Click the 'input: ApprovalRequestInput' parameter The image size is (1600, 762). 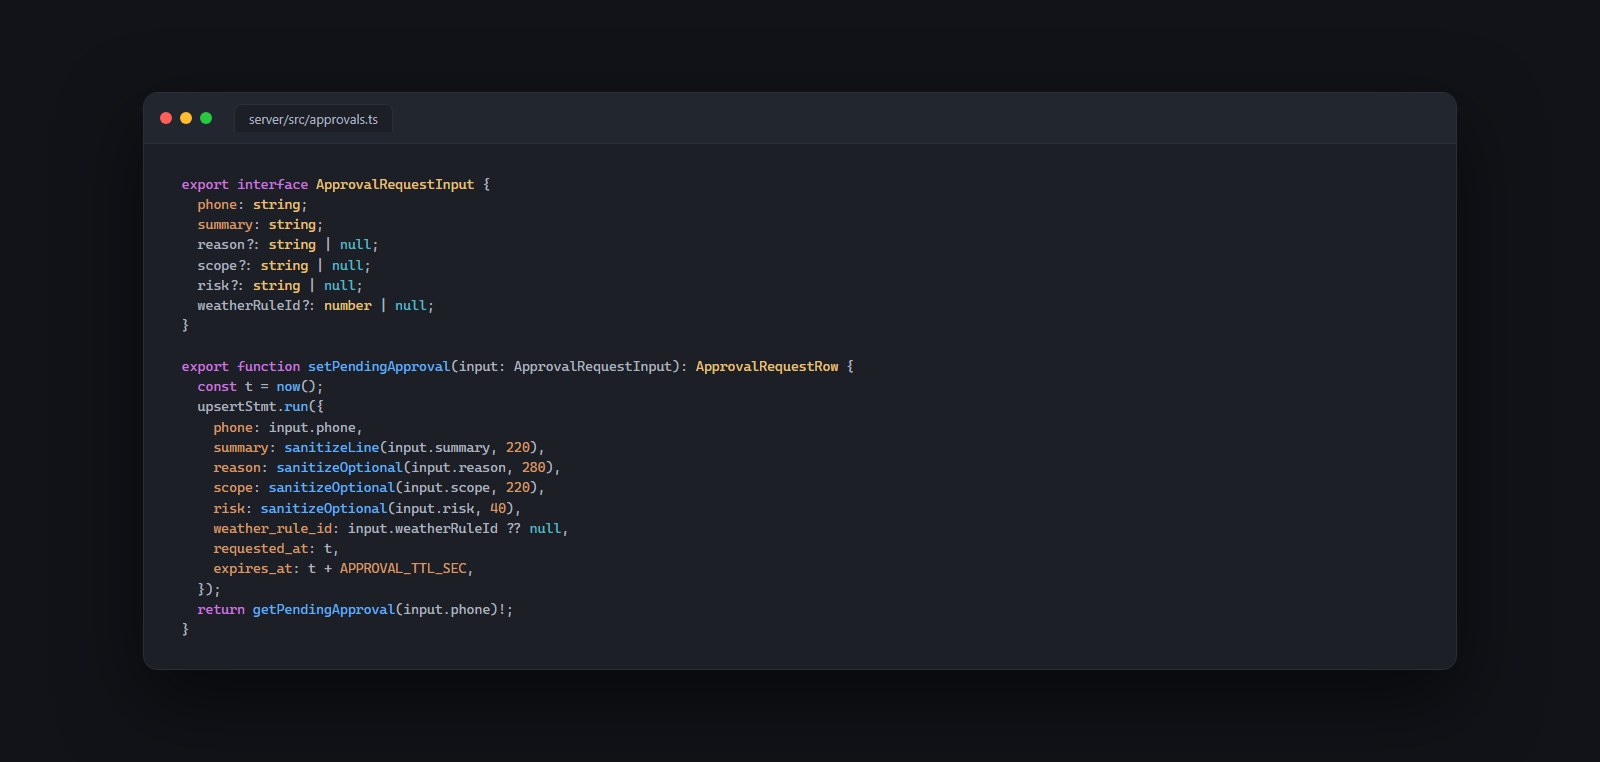[x=566, y=366]
